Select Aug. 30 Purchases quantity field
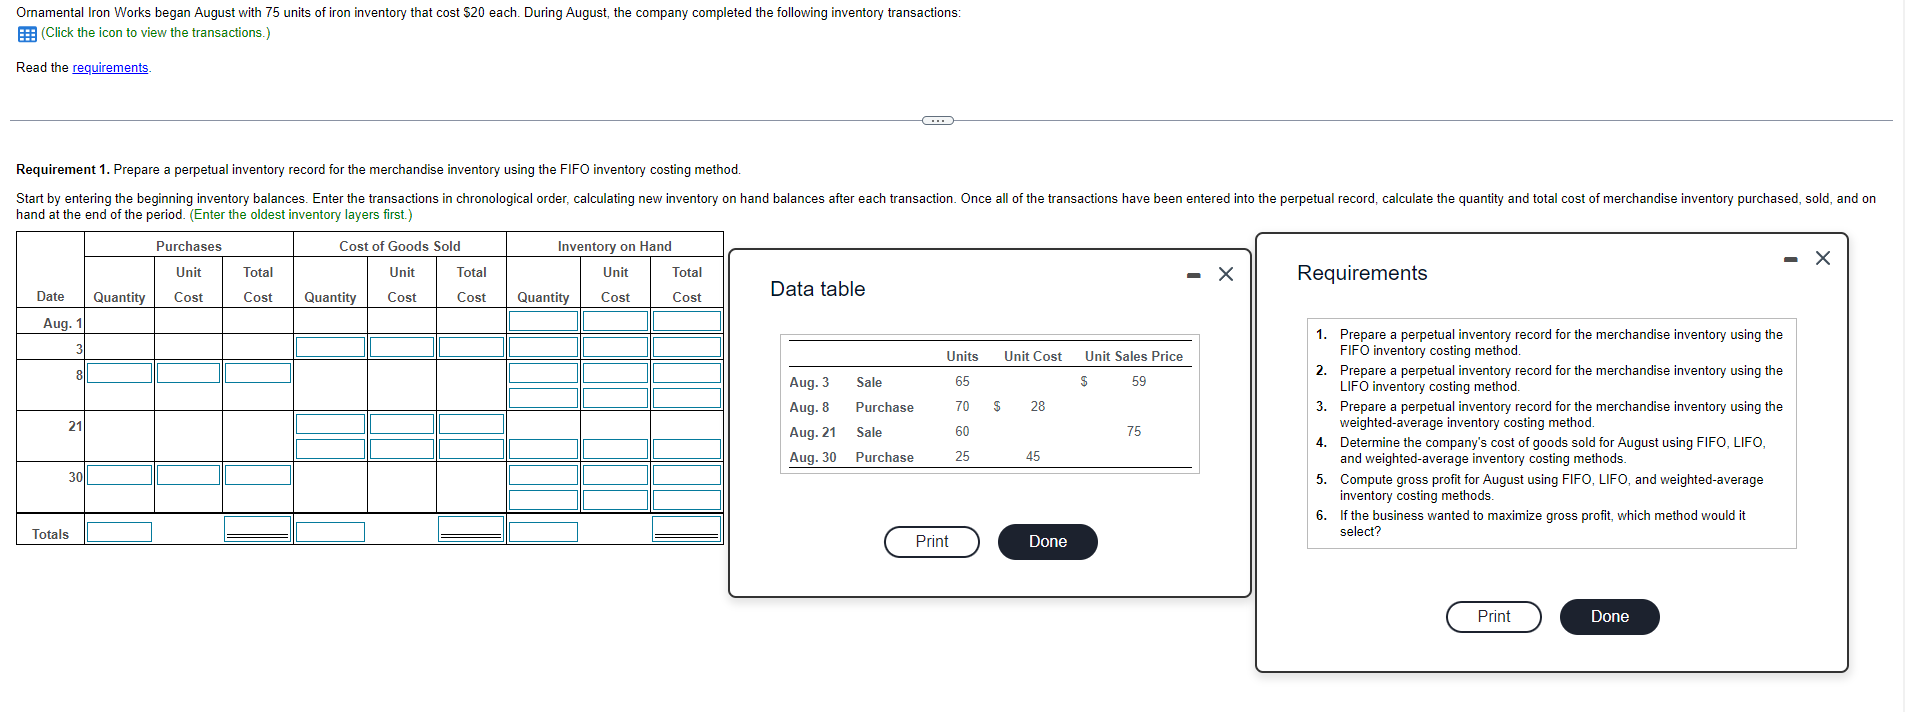1905x712 pixels. pyautogui.click(x=119, y=475)
